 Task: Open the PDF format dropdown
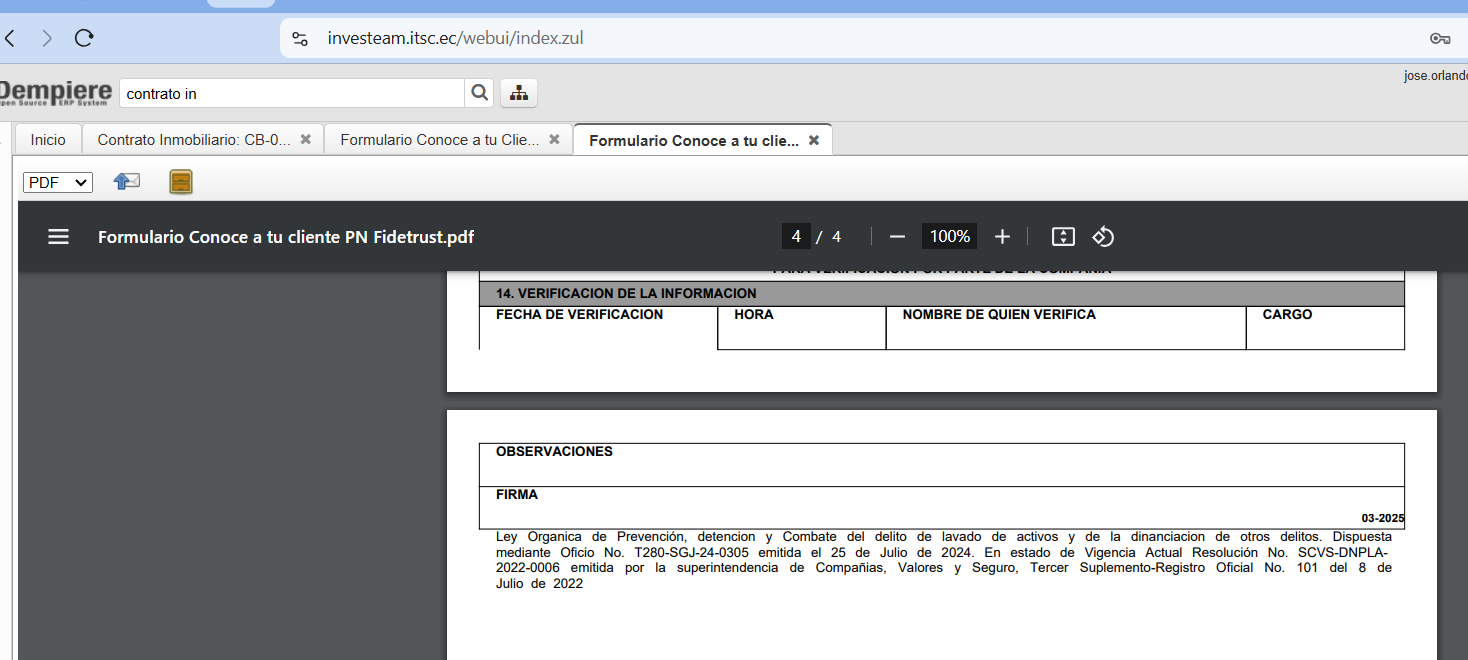pyautogui.click(x=58, y=183)
